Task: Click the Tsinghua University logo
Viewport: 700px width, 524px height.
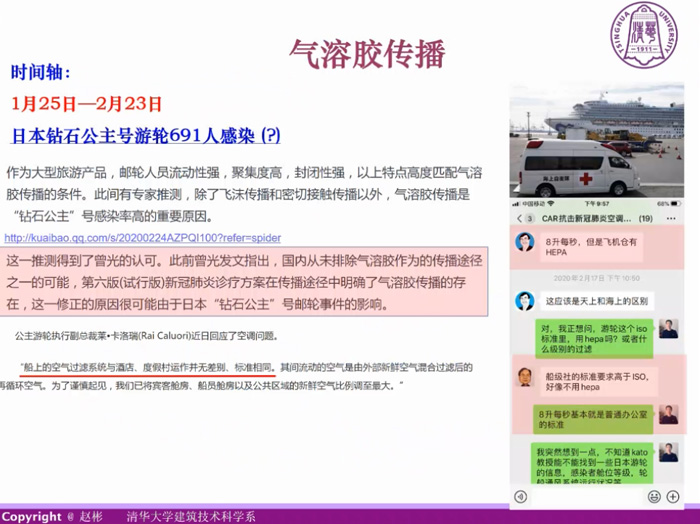Action: point(643,35)
